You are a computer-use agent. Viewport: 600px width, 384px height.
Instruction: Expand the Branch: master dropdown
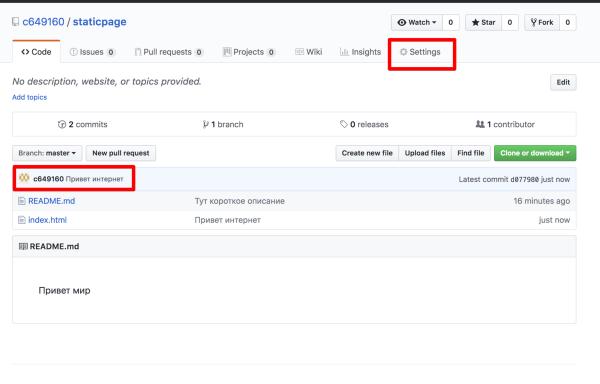[47, 153]
